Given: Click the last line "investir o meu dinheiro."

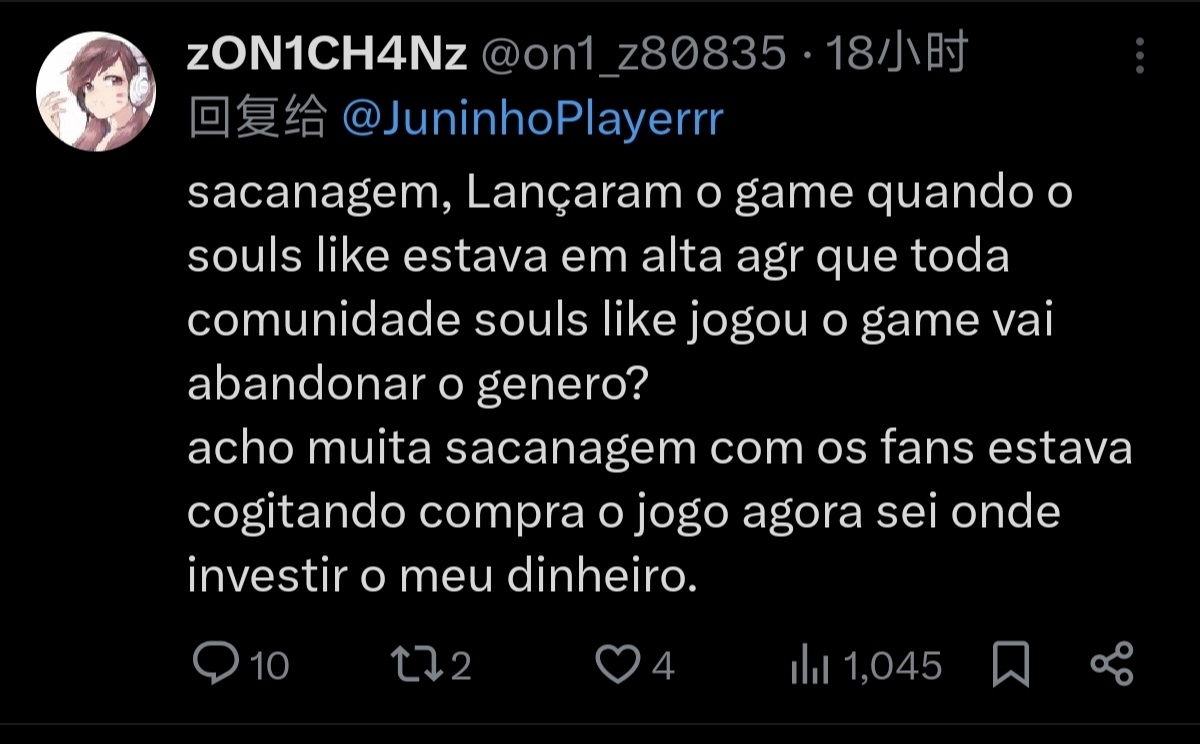Looking at the screenshot, I should click(x=441, y=578).
